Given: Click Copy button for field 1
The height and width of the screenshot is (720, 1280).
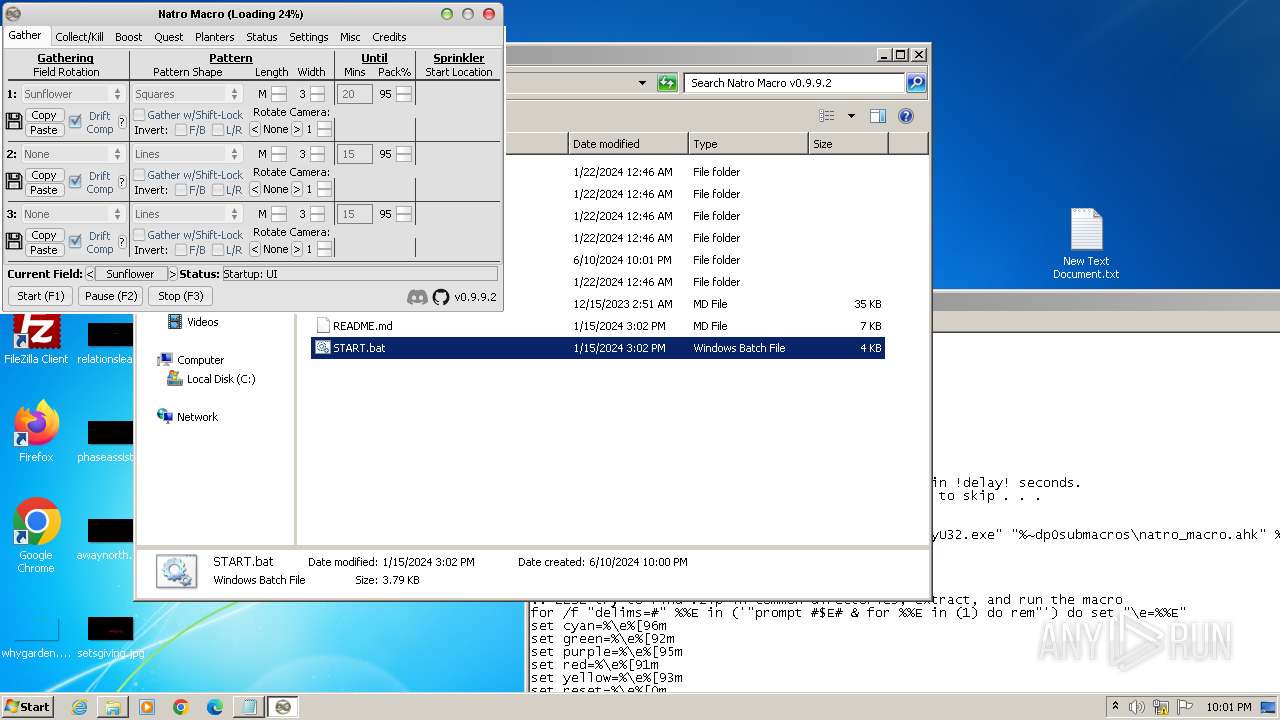Looking at the screenshot, I should coord(44,115).
